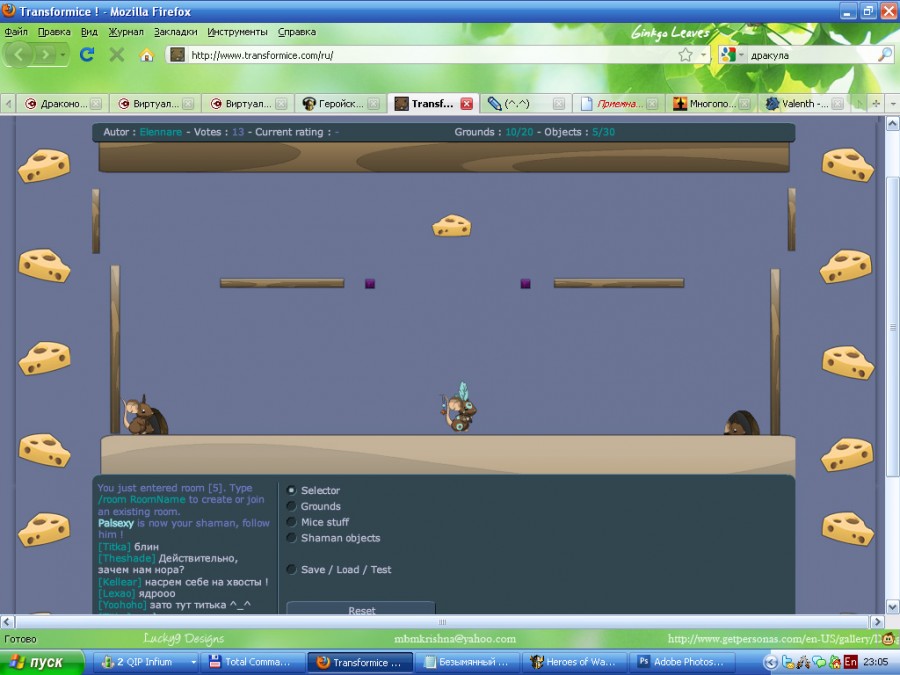Select the purple square by the right platform
Viewport: 900px width, 675px height.
(525, 283)
